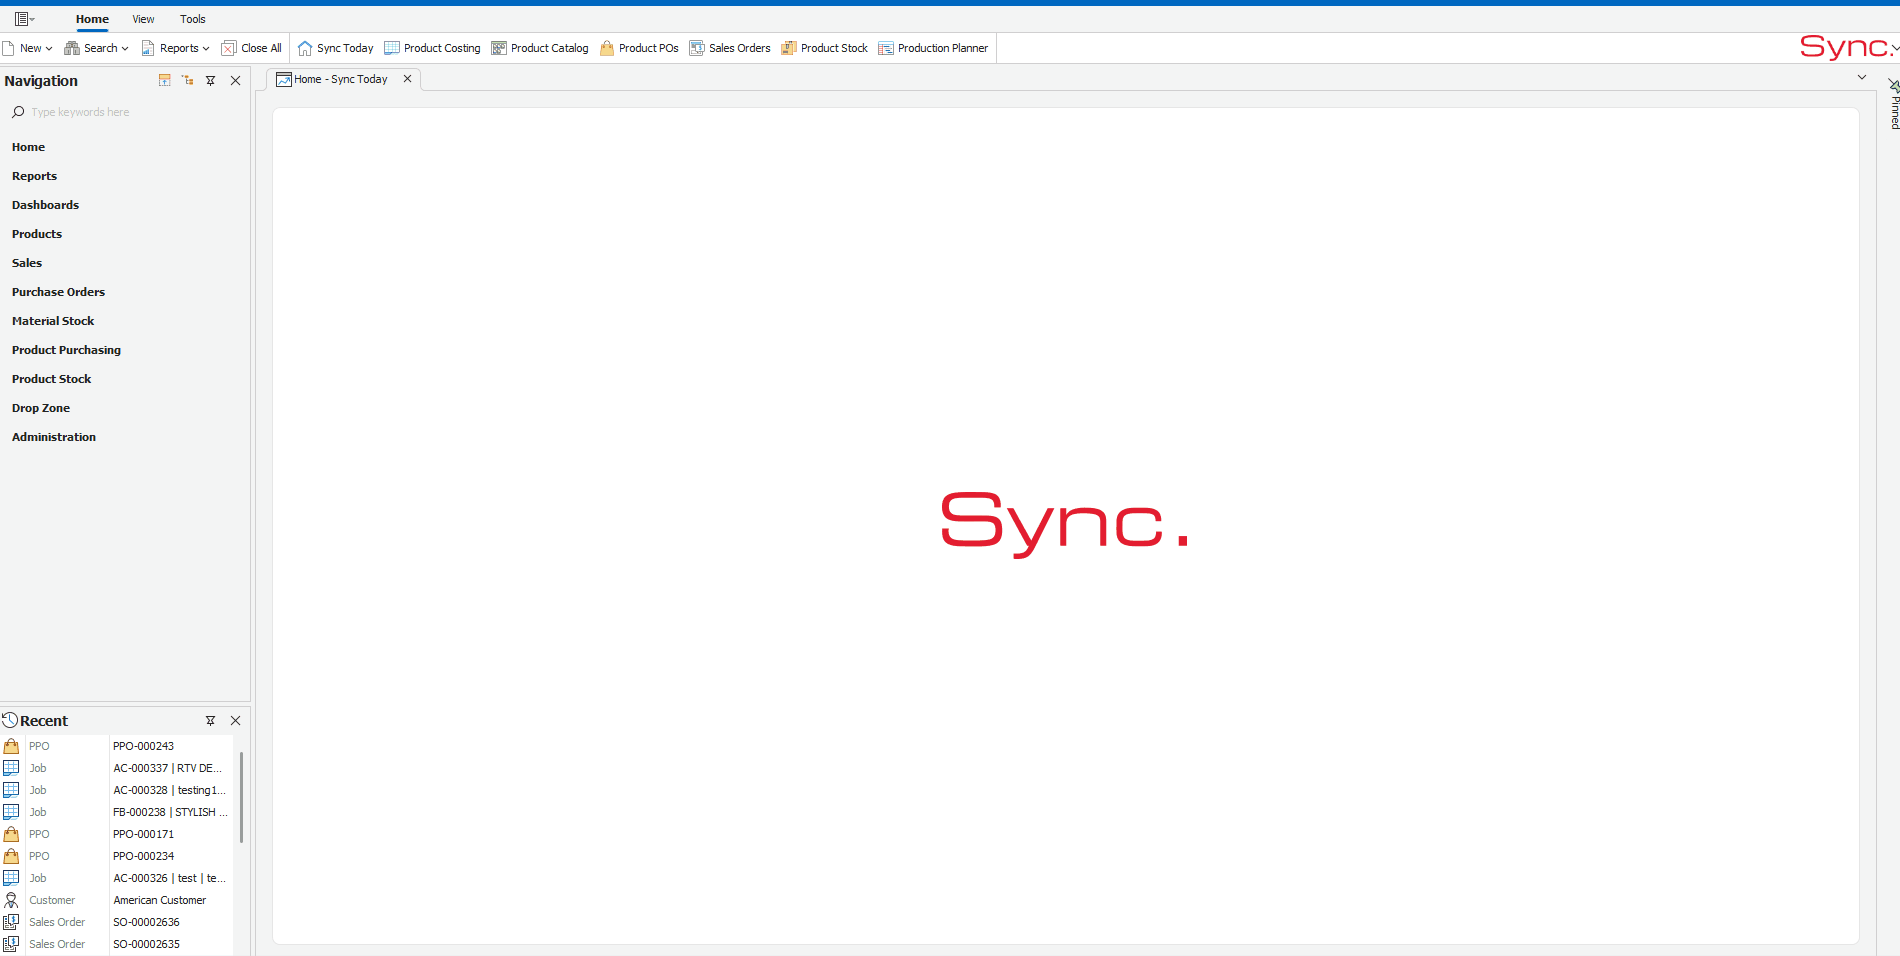Switch to the Home ribbon tab

(x=92, y=19)
